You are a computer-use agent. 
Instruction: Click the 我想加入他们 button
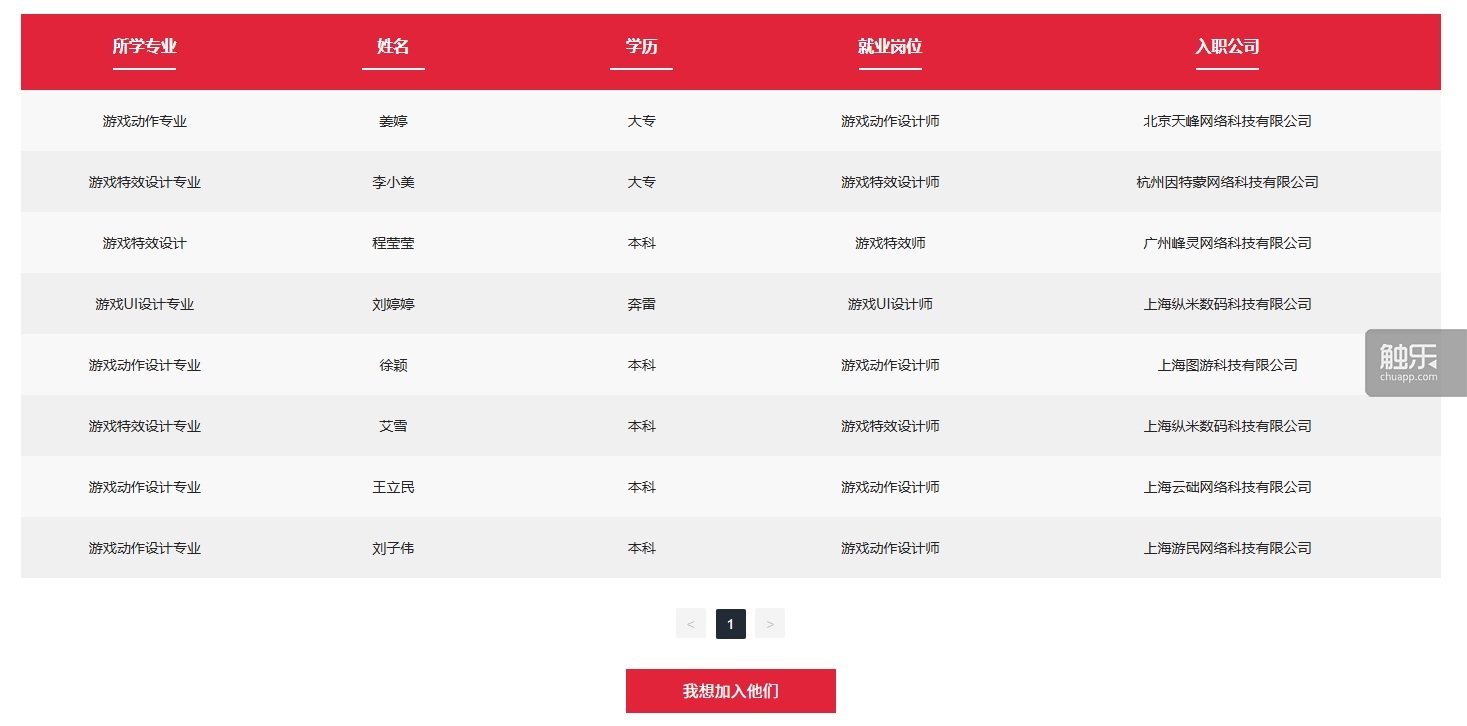(730, 691)
